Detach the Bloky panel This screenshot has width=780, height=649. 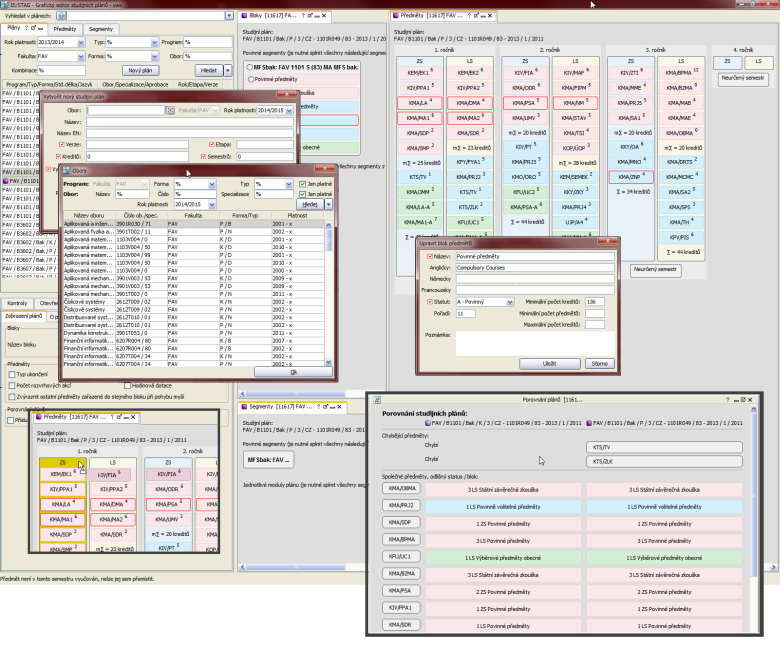[309, 16]
